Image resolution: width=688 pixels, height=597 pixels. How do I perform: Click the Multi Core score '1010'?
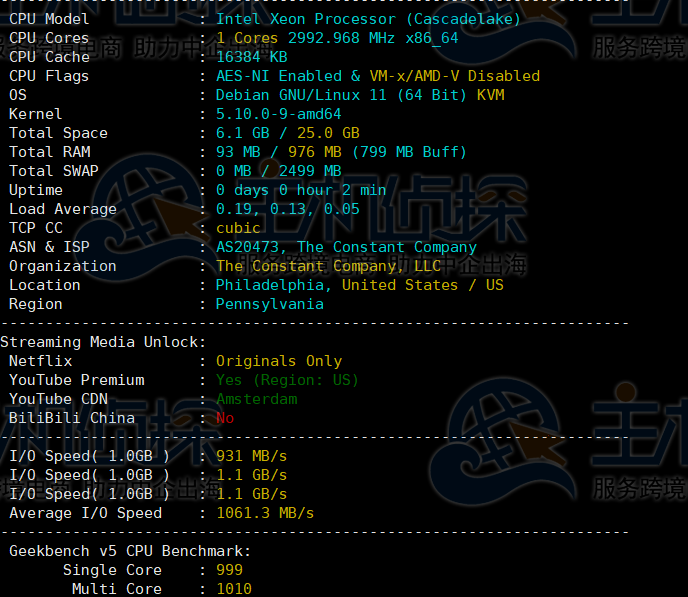(234, 589)
